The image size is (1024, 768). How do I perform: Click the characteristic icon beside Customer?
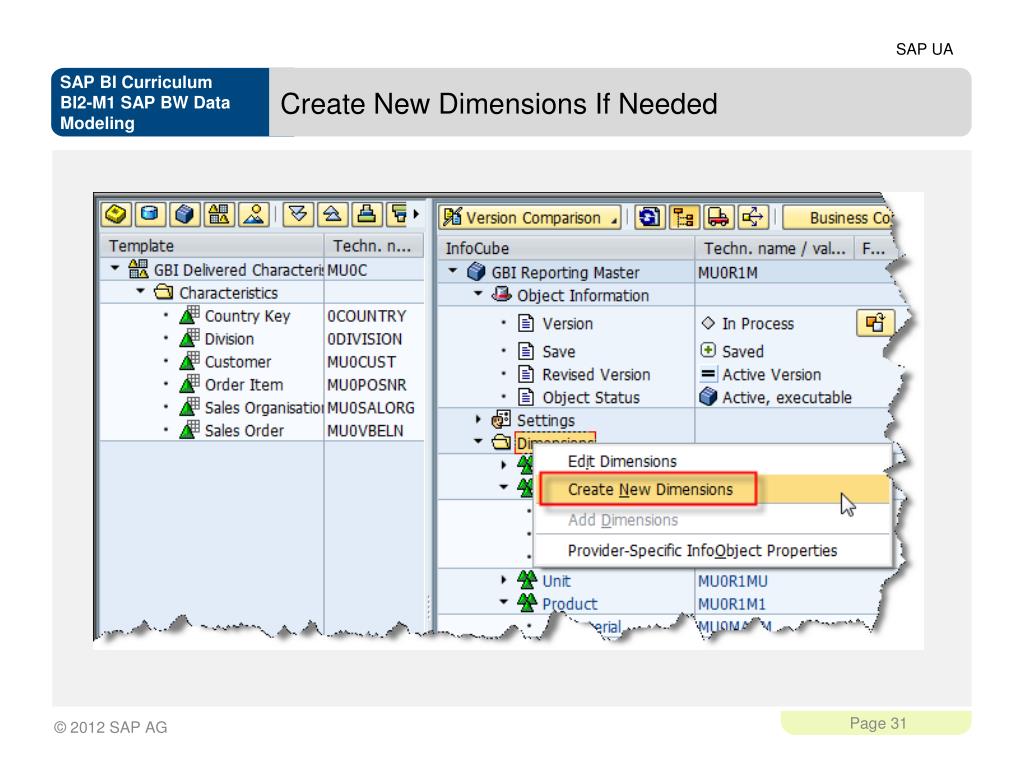pyautogui.click(x=189, y=360)
